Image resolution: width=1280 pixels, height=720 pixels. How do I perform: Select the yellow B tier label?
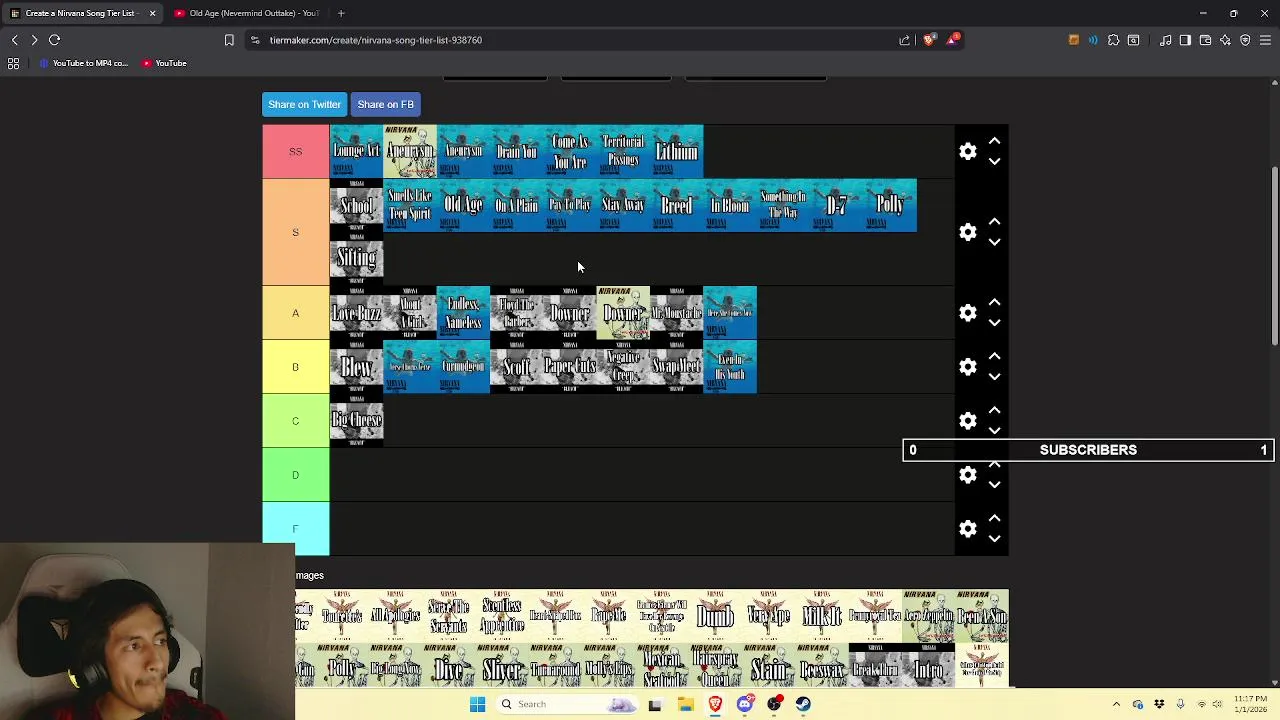pyautogui.click(x=296, y=367)
